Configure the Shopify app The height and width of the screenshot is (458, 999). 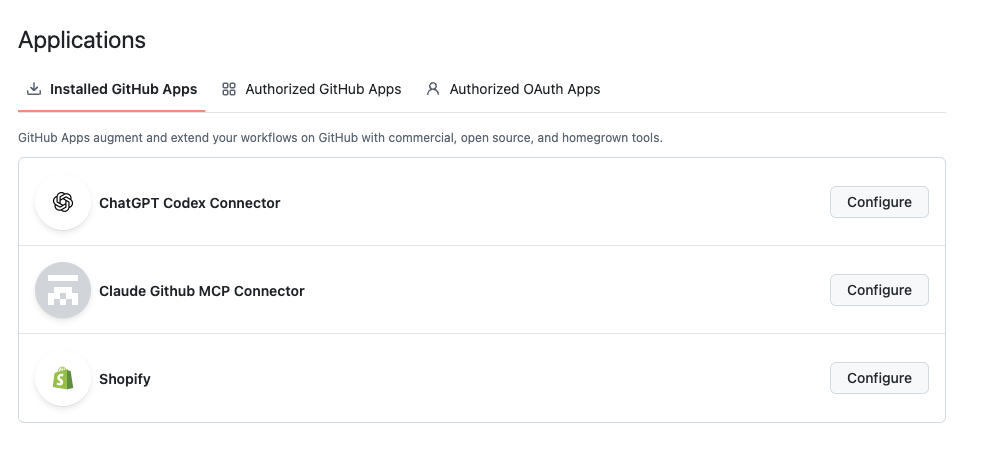pyautogui.click(x=879, y=378)
